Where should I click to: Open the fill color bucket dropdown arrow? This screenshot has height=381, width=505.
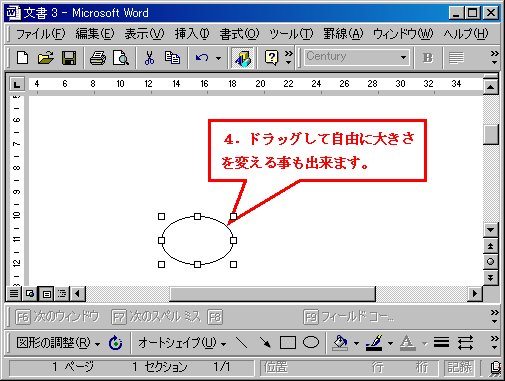[x=356, y=343]
